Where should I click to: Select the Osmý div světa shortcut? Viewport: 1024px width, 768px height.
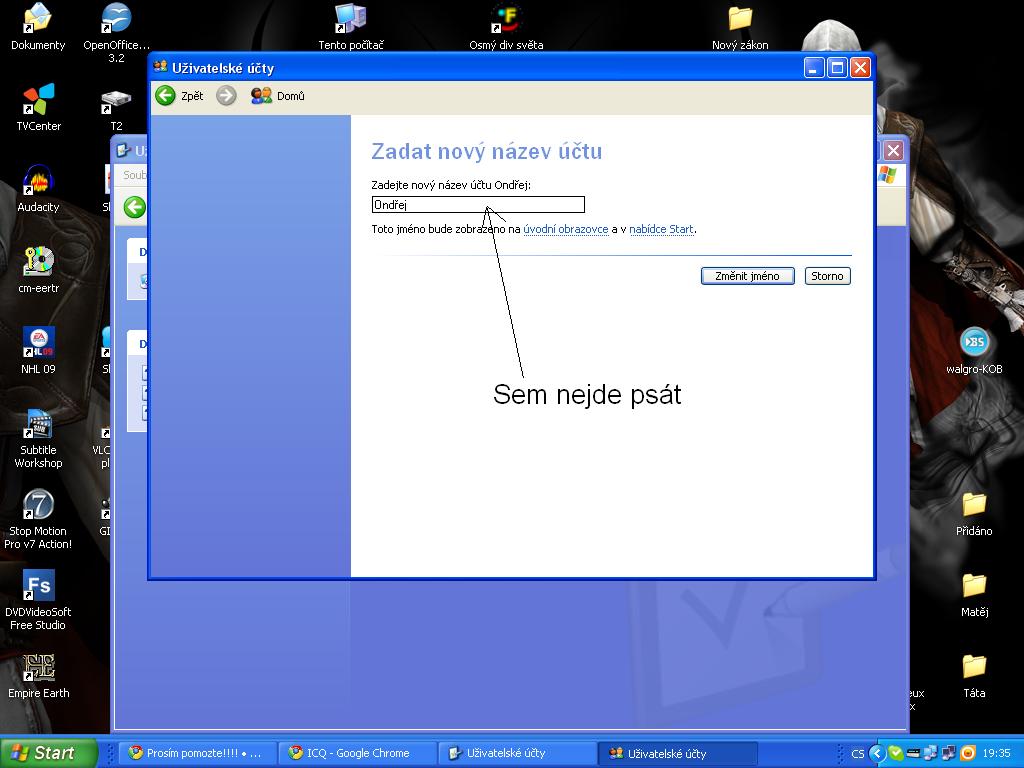[506, 27]
